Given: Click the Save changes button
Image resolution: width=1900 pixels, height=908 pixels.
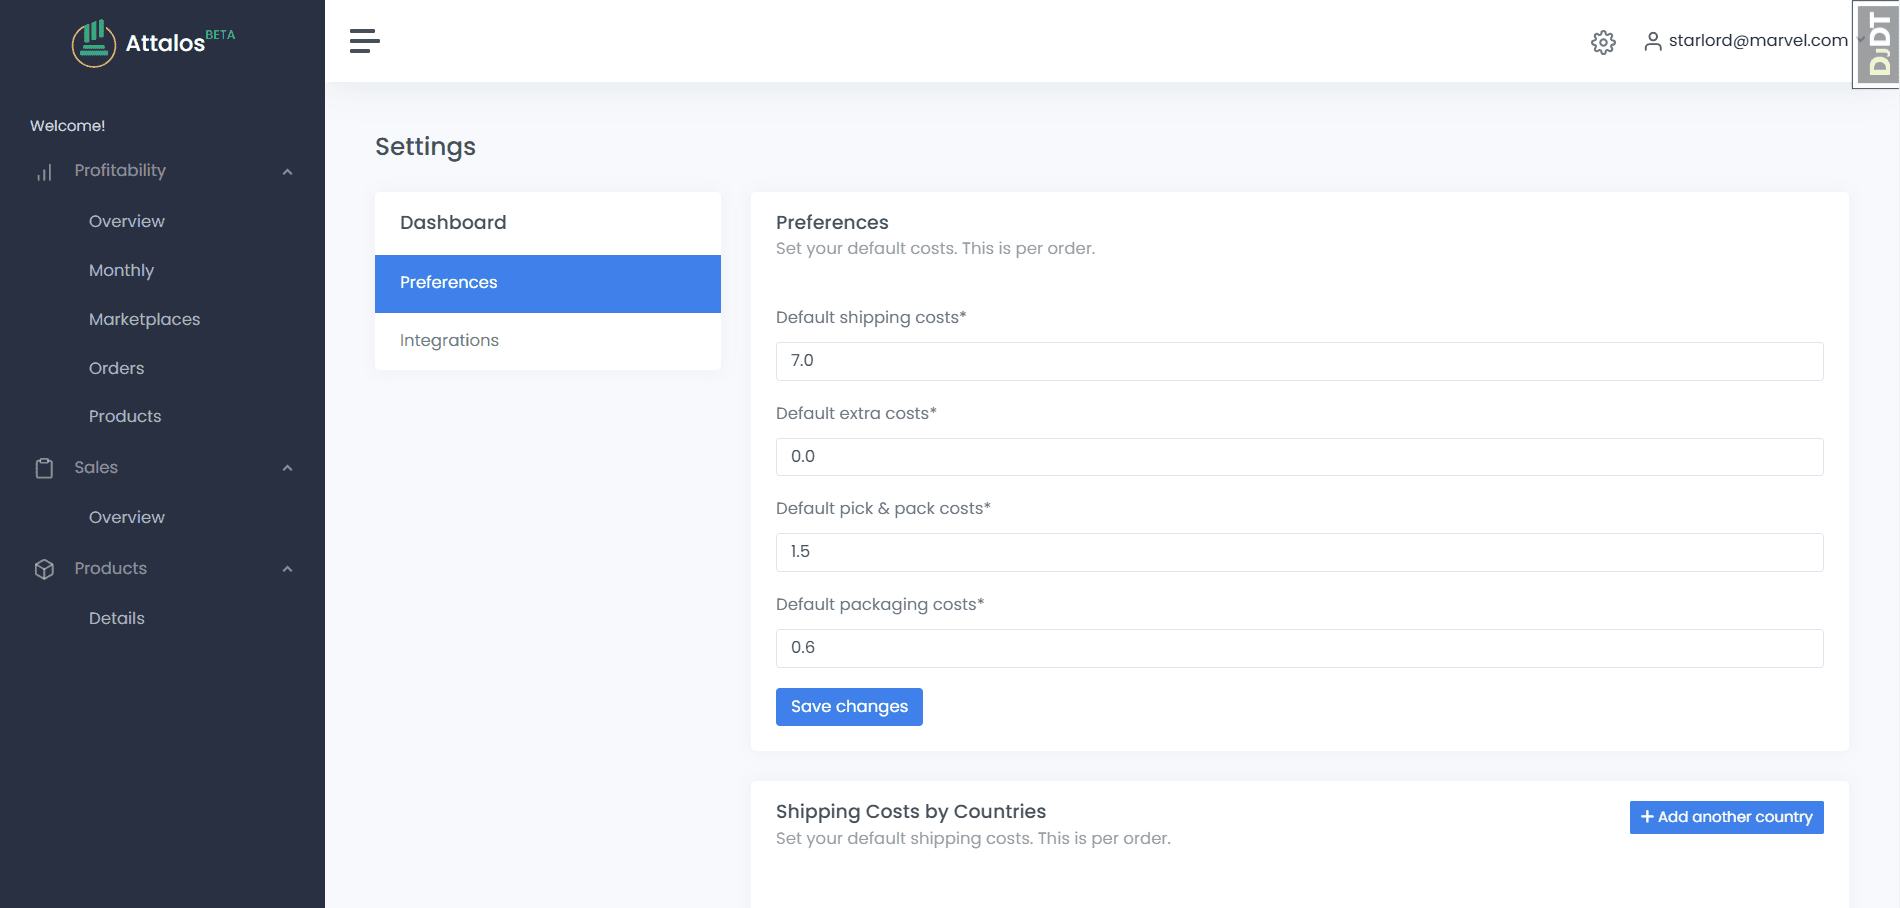Looking at the screenshot, I should click(x=849, y=707).
